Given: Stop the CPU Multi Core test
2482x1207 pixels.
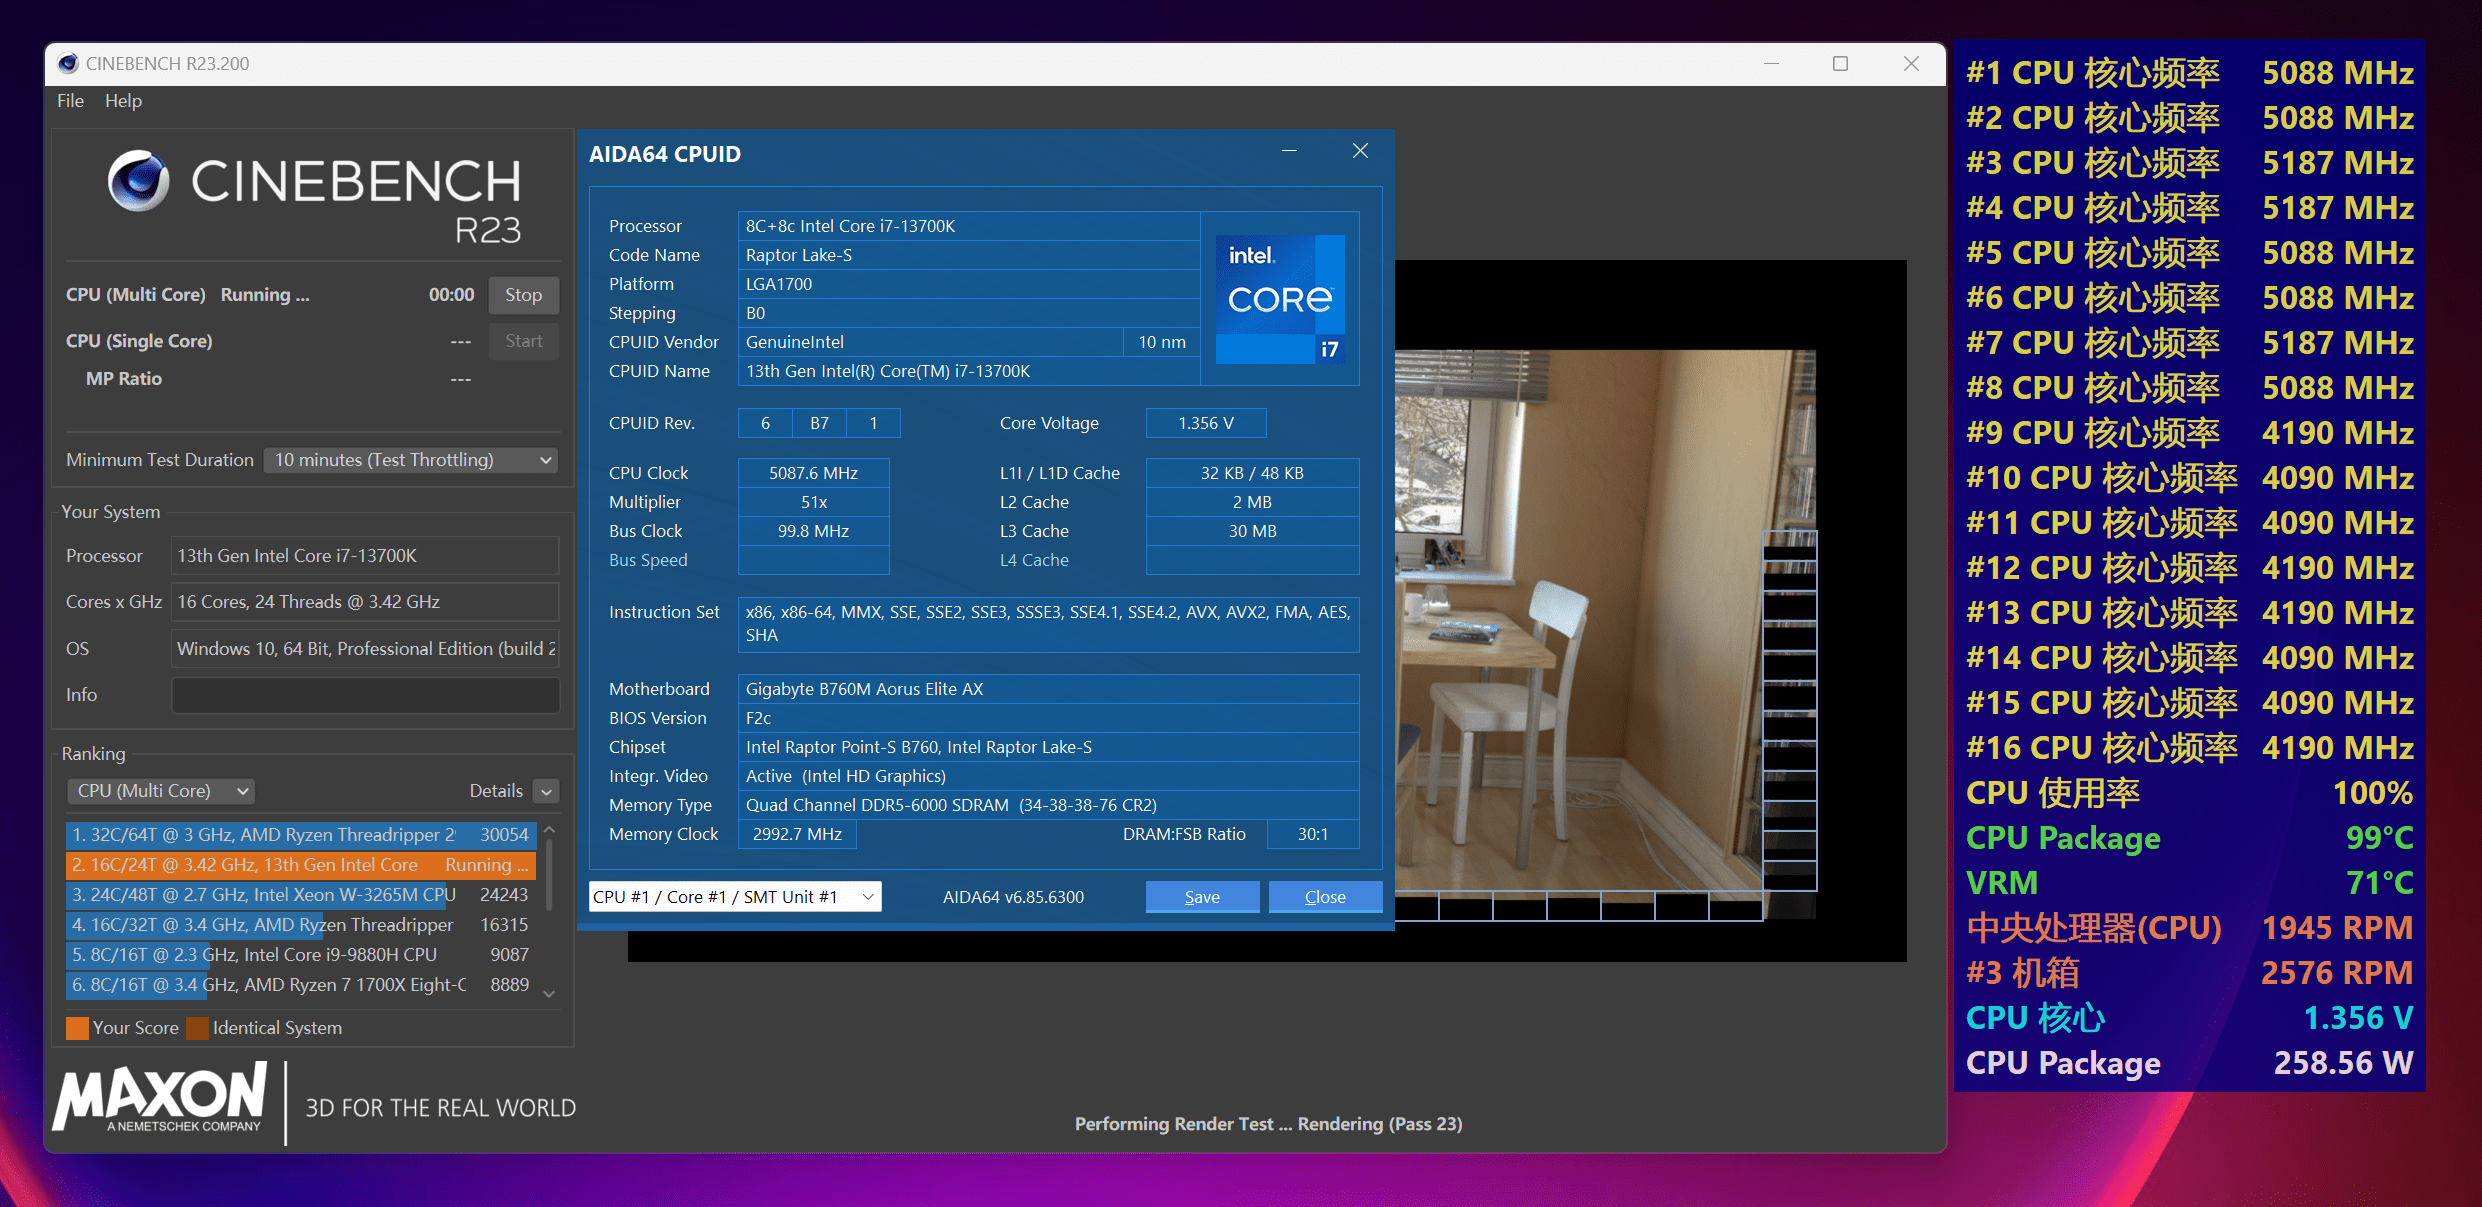Looking at the screenshot, I should (523, 295).
